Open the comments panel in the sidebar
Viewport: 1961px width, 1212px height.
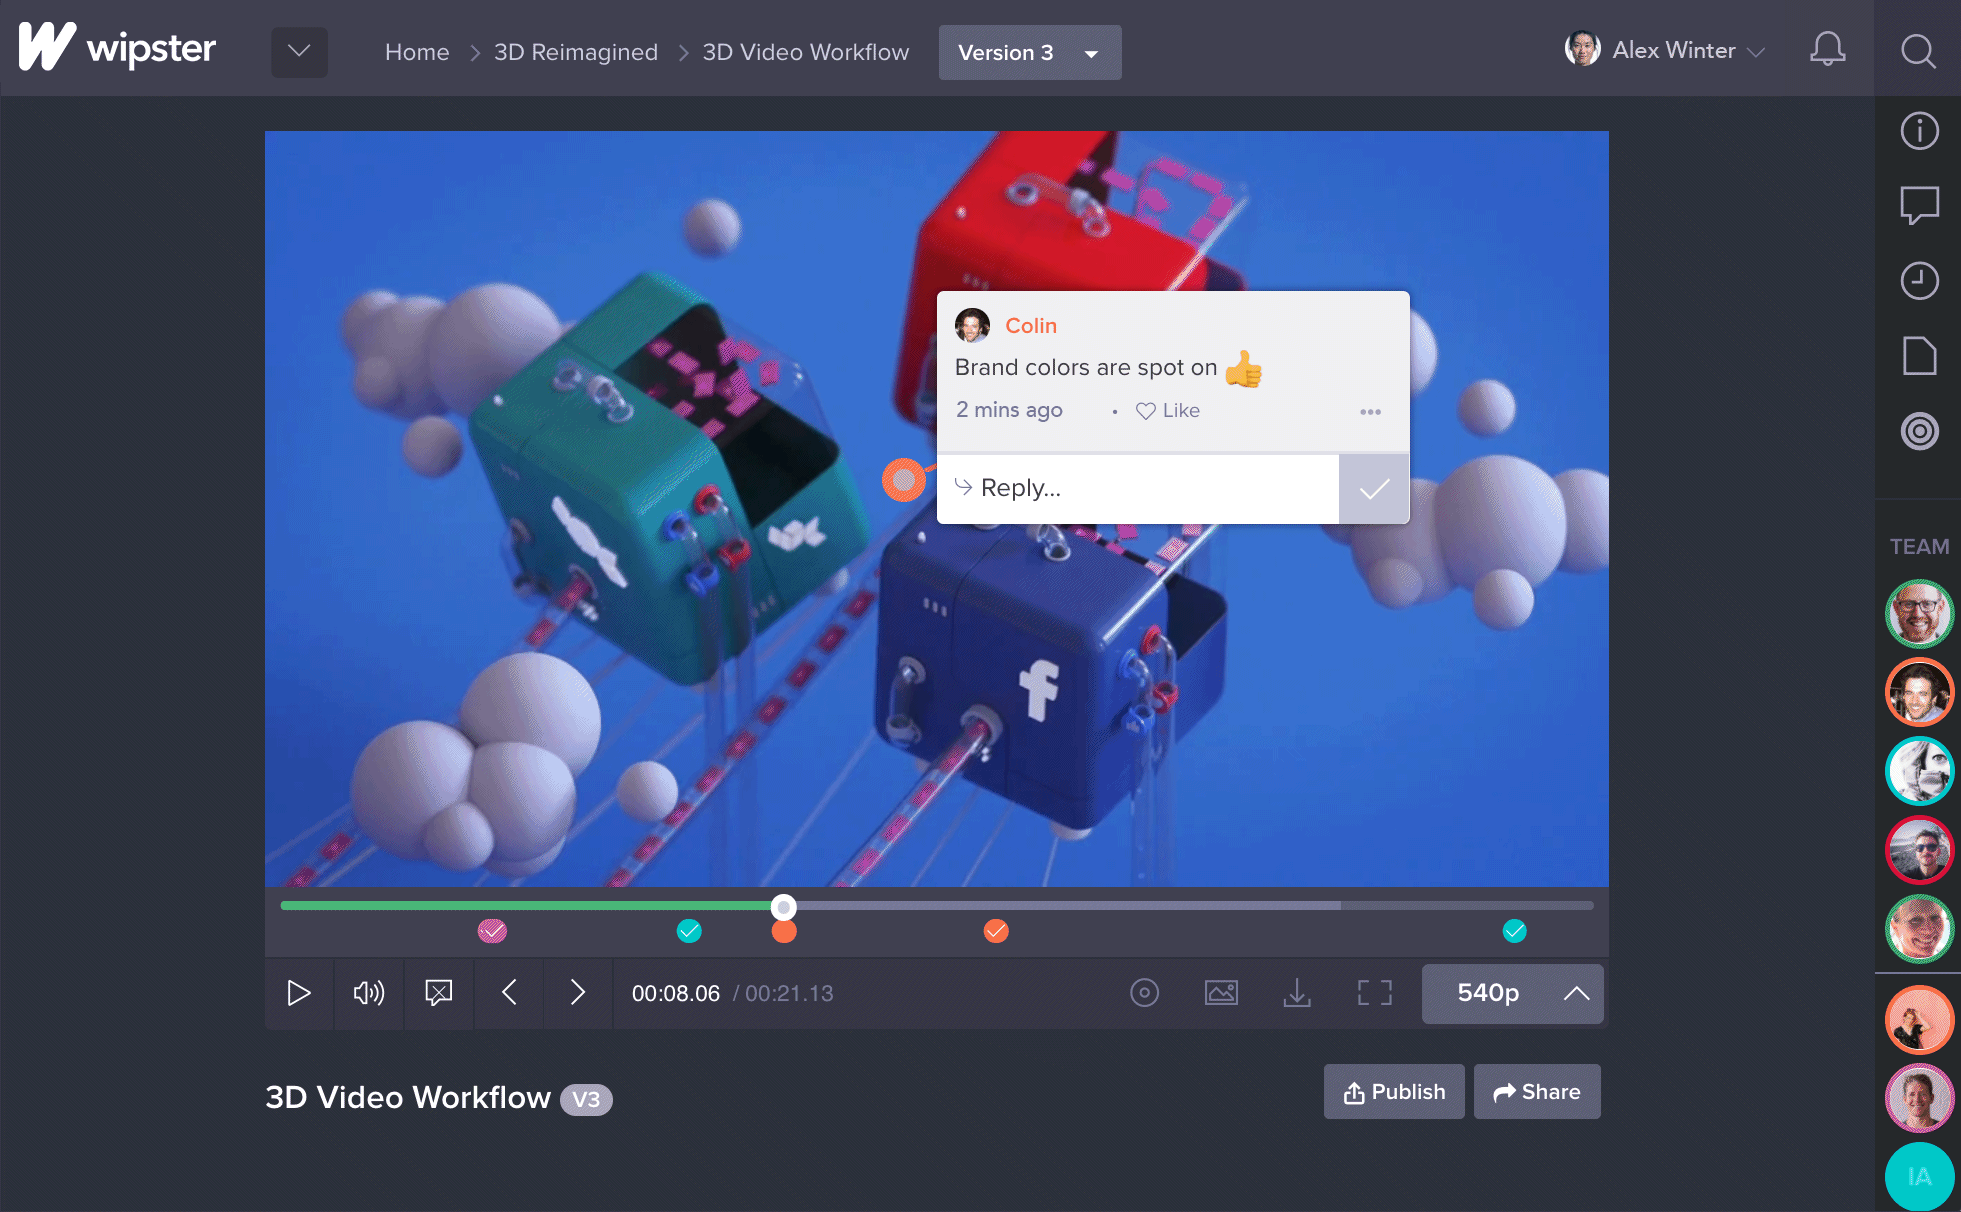1919,205
